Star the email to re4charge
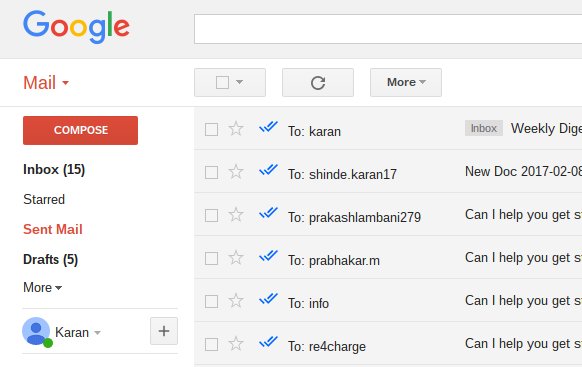 [x=236, y=344]
